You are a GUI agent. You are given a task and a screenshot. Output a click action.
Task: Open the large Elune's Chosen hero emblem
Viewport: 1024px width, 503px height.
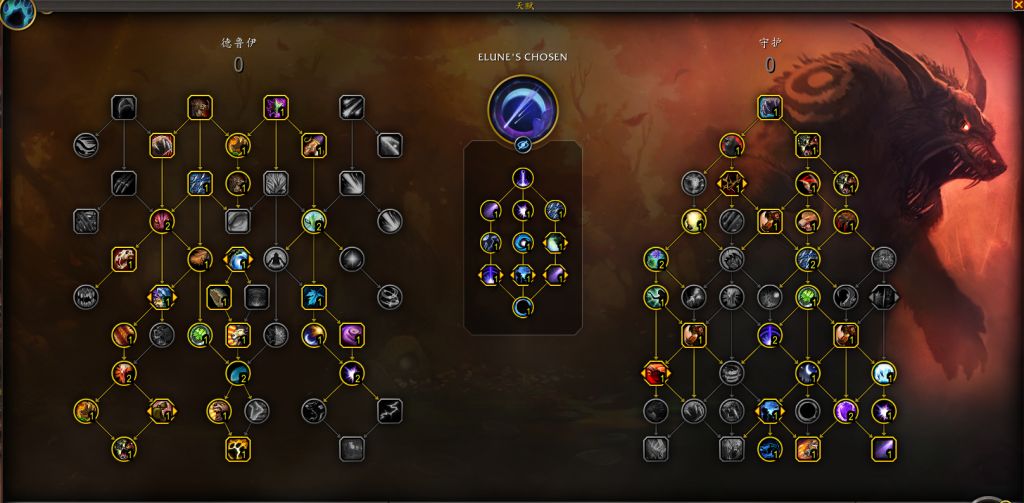[x=522, y=108]
